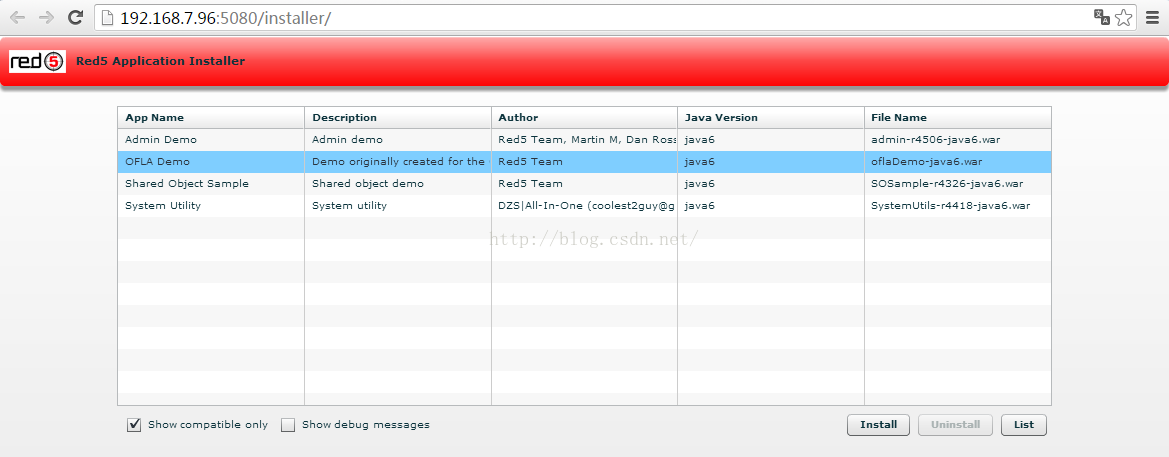Reload the installer page

[x=75, y=17]
